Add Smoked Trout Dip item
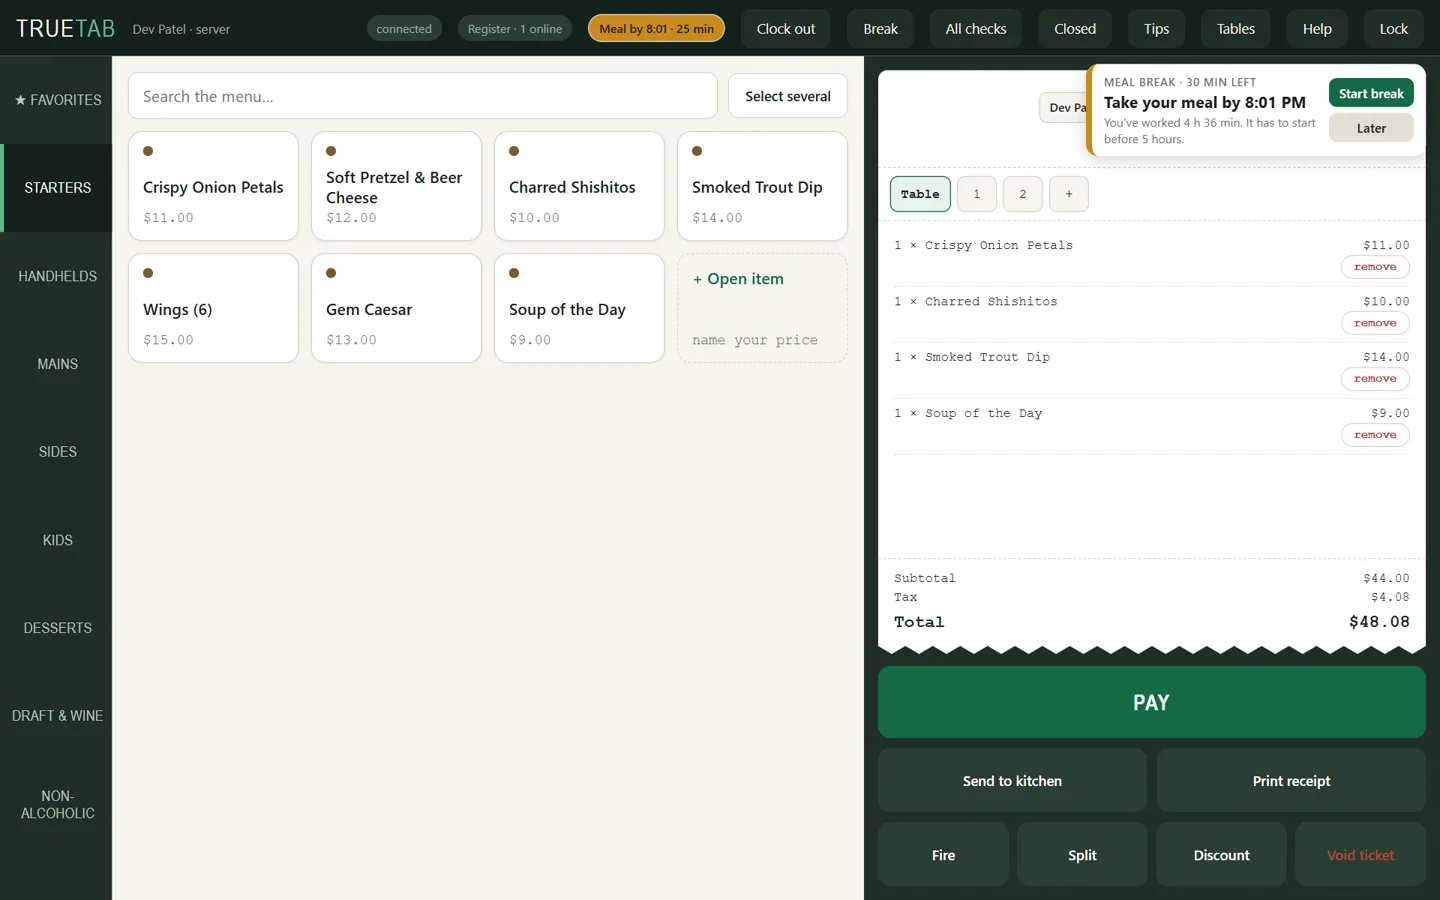Image resolution: width=1440 pixels, height=900 pixels. (762, 186)
